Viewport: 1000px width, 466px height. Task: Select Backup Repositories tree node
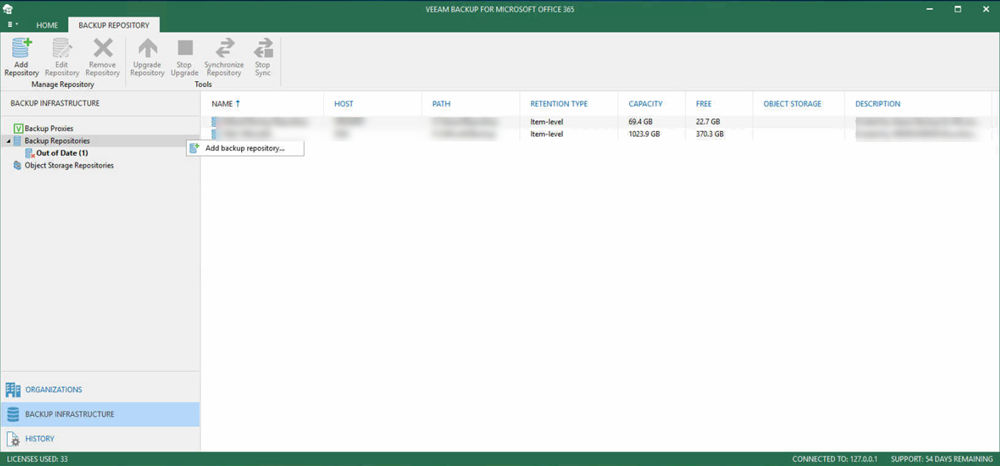[57, 141]
